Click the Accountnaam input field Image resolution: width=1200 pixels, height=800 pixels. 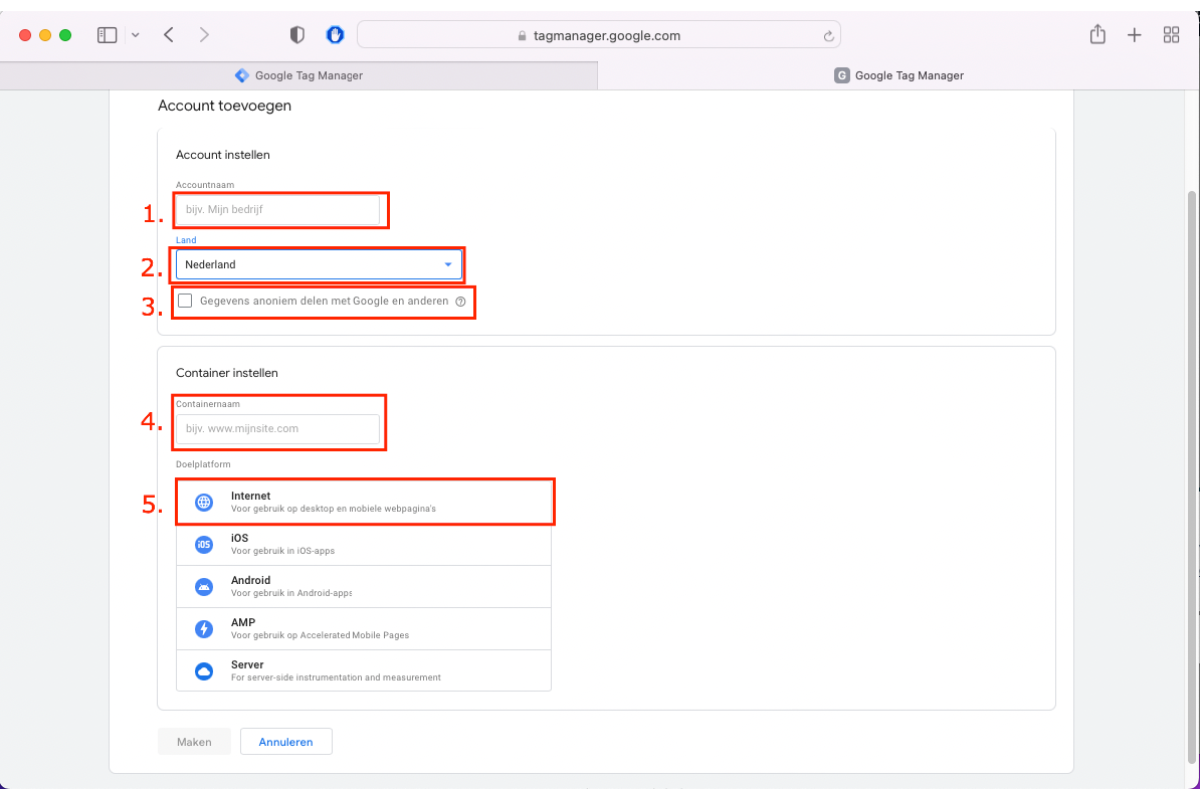[x=278, y=210]
